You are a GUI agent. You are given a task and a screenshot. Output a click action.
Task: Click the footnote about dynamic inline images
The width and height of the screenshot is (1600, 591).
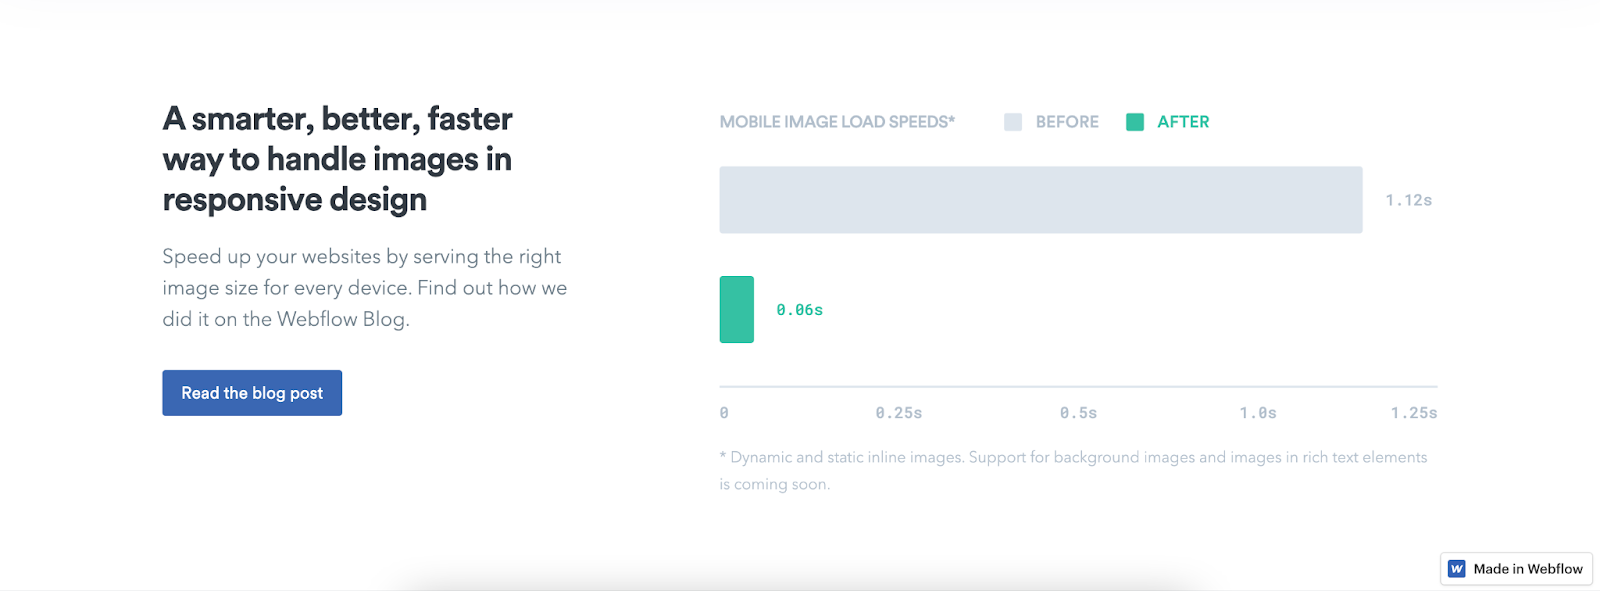point(1074,470)
